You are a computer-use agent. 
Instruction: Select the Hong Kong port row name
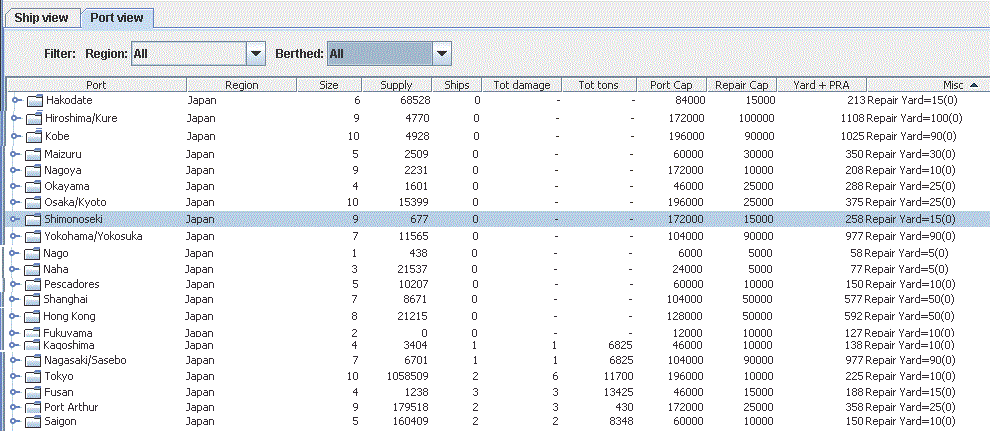69,316
